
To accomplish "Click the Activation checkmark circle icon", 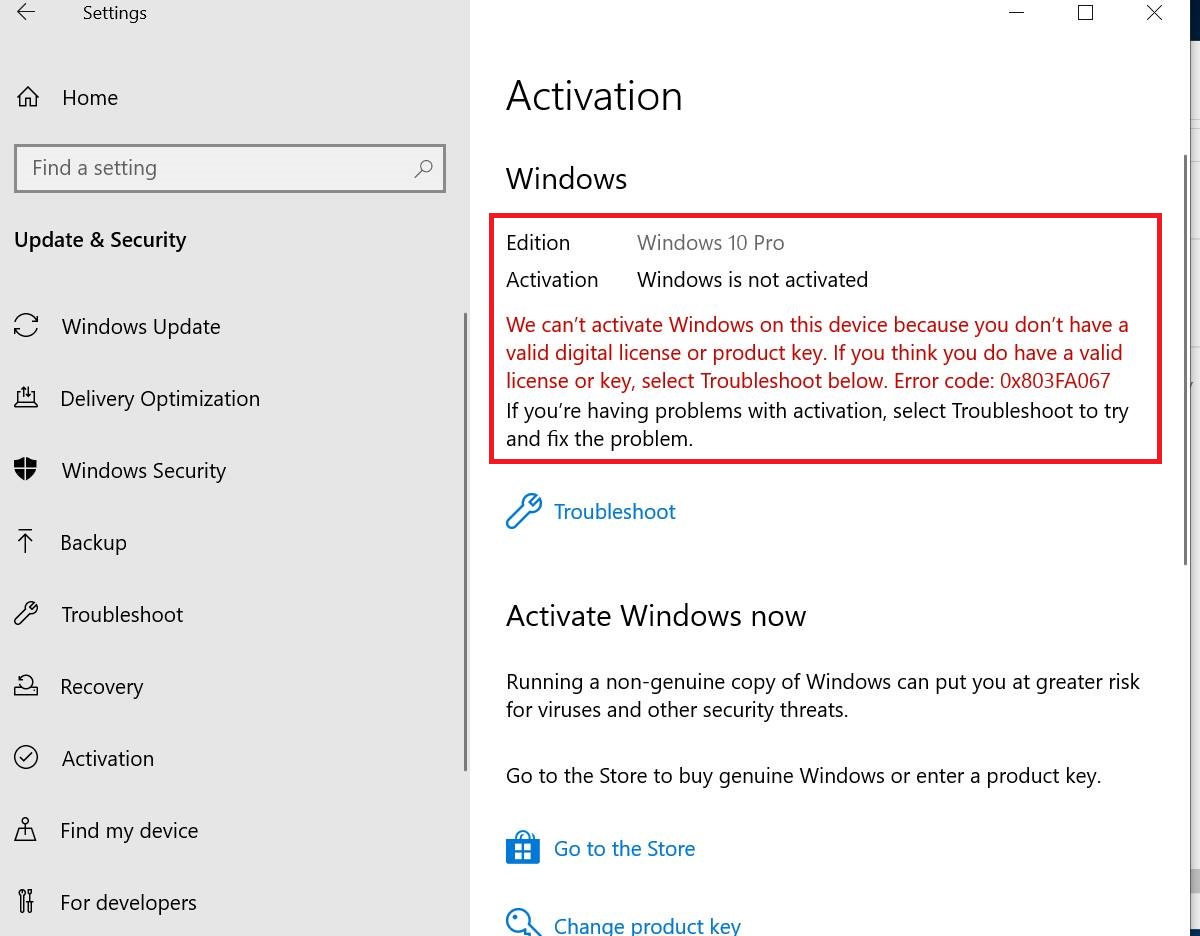I will (x=26, y=758).
